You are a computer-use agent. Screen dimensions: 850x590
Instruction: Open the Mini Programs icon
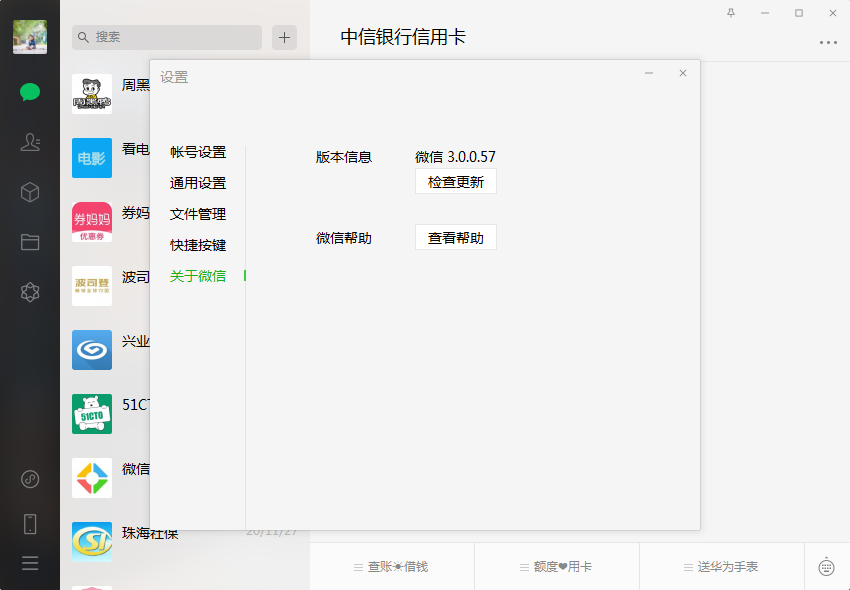click(x=30, y=479)
